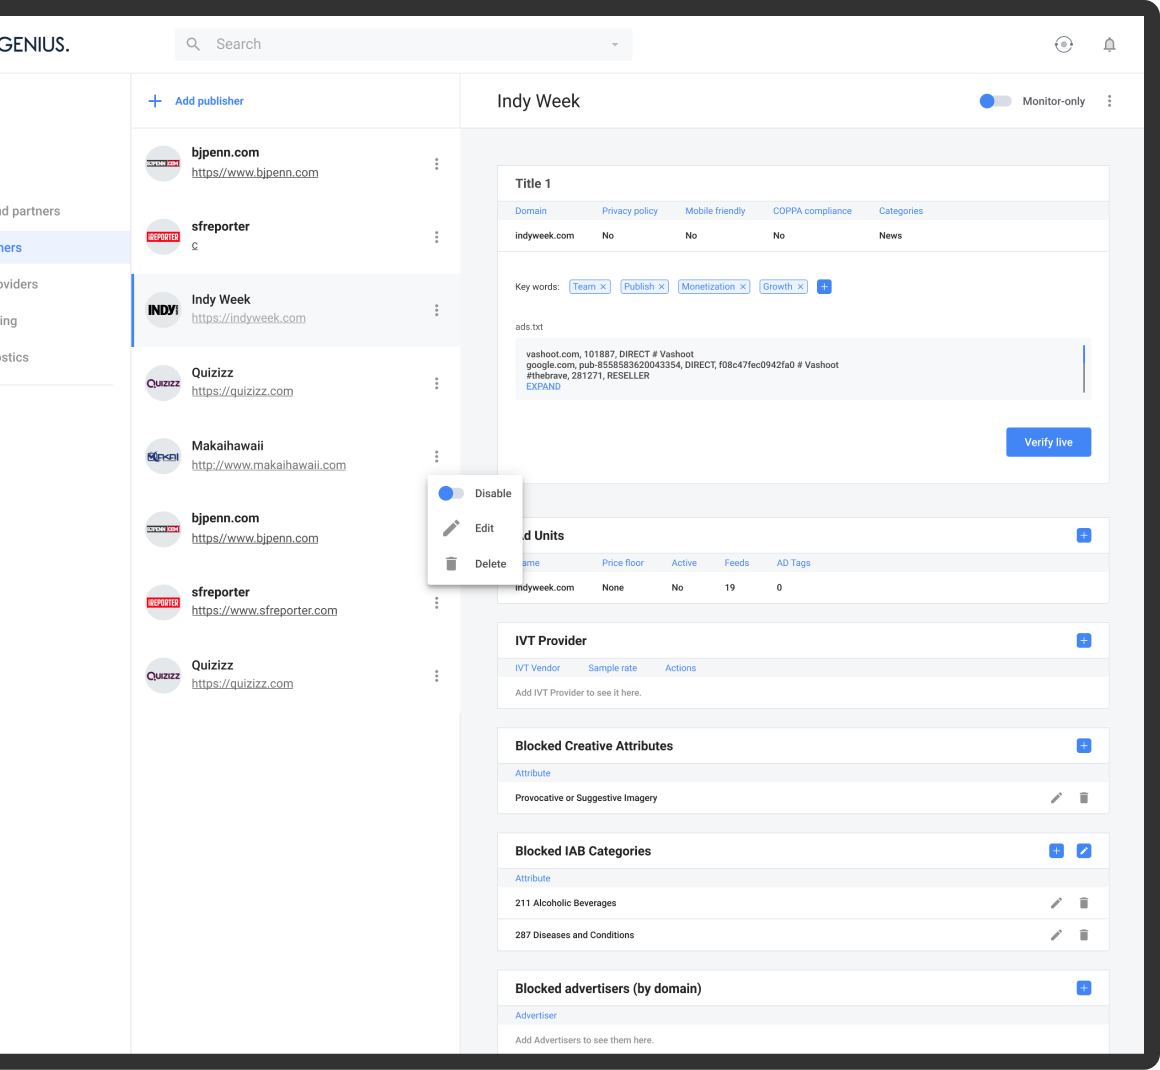Add an IVT Provider

(x=1084, y=641)
